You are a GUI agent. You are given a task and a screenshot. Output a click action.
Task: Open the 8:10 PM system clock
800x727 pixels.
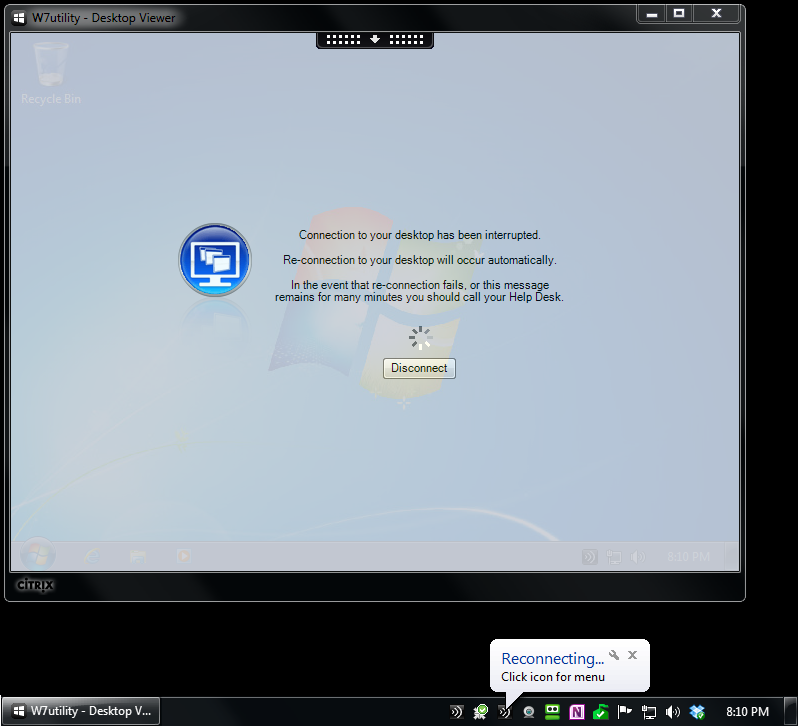coord(747,712)
